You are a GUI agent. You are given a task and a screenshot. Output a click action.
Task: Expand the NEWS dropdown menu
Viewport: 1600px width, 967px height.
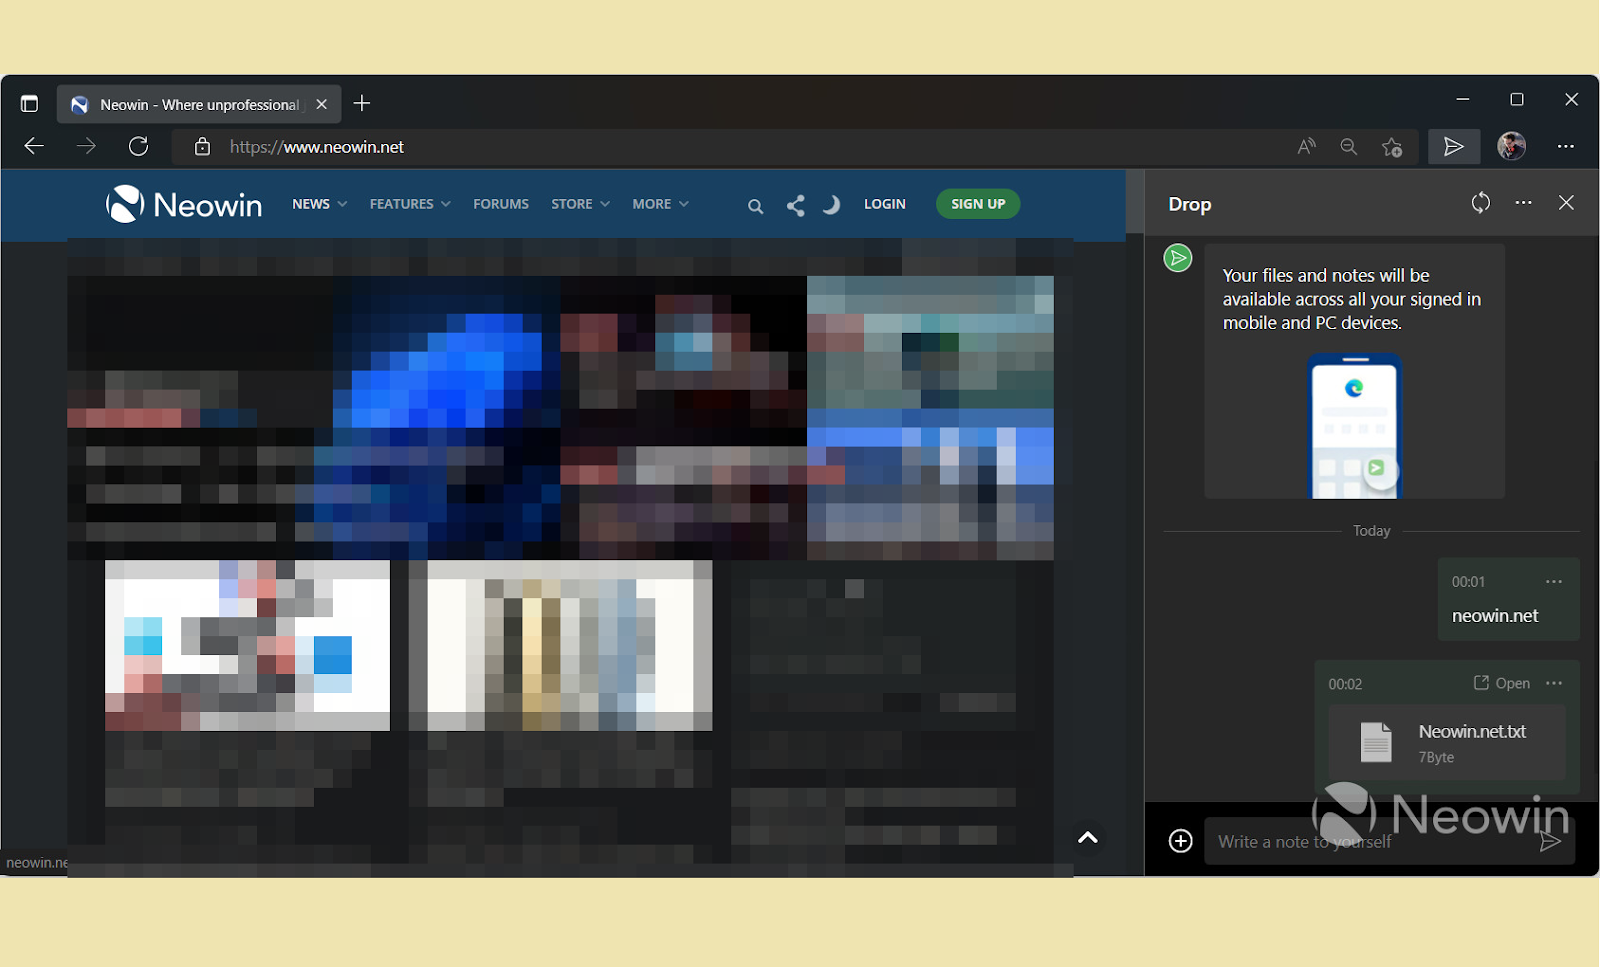pos(320,204)
